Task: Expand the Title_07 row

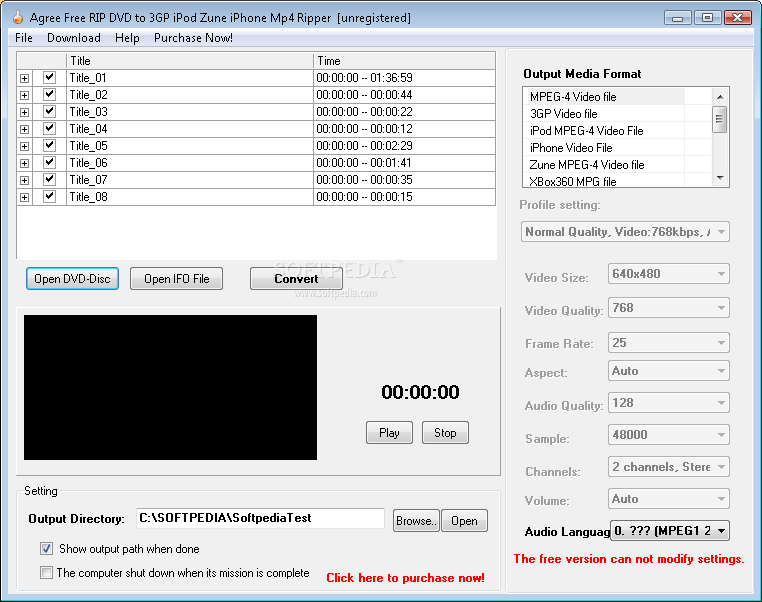Action: pyautogui.click(x=24, y=180)
